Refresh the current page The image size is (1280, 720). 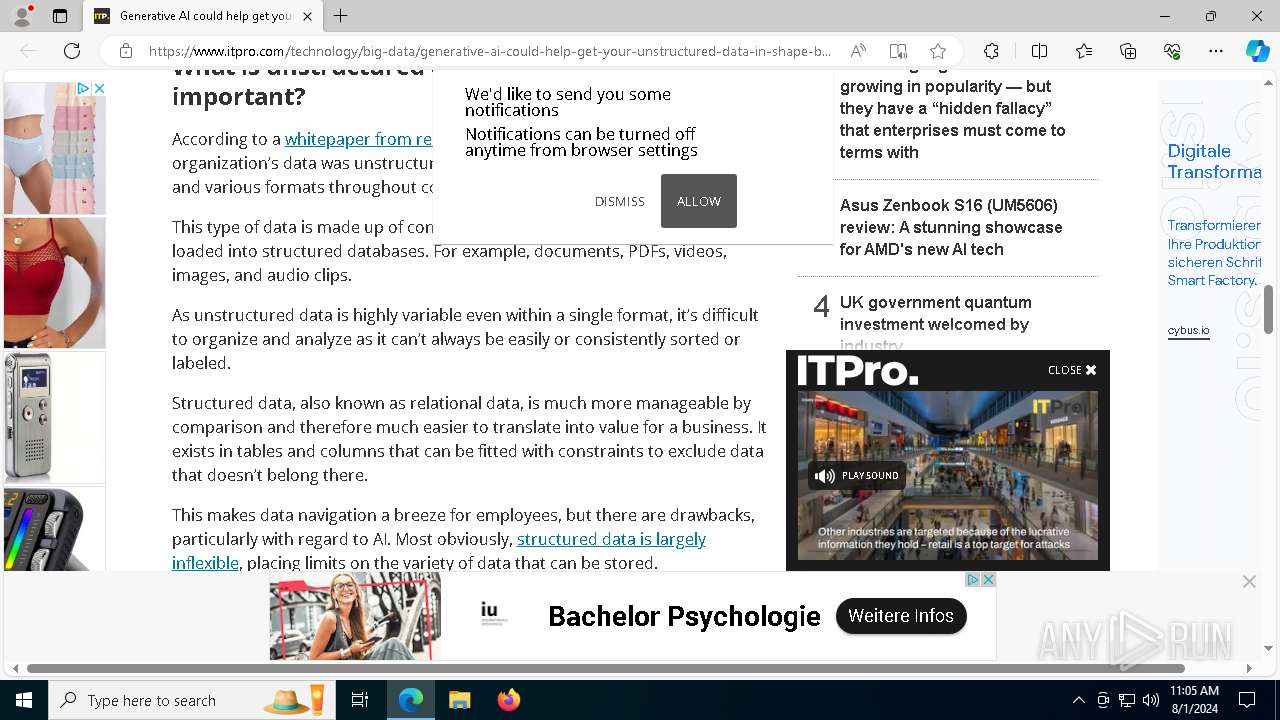point(72,51)
